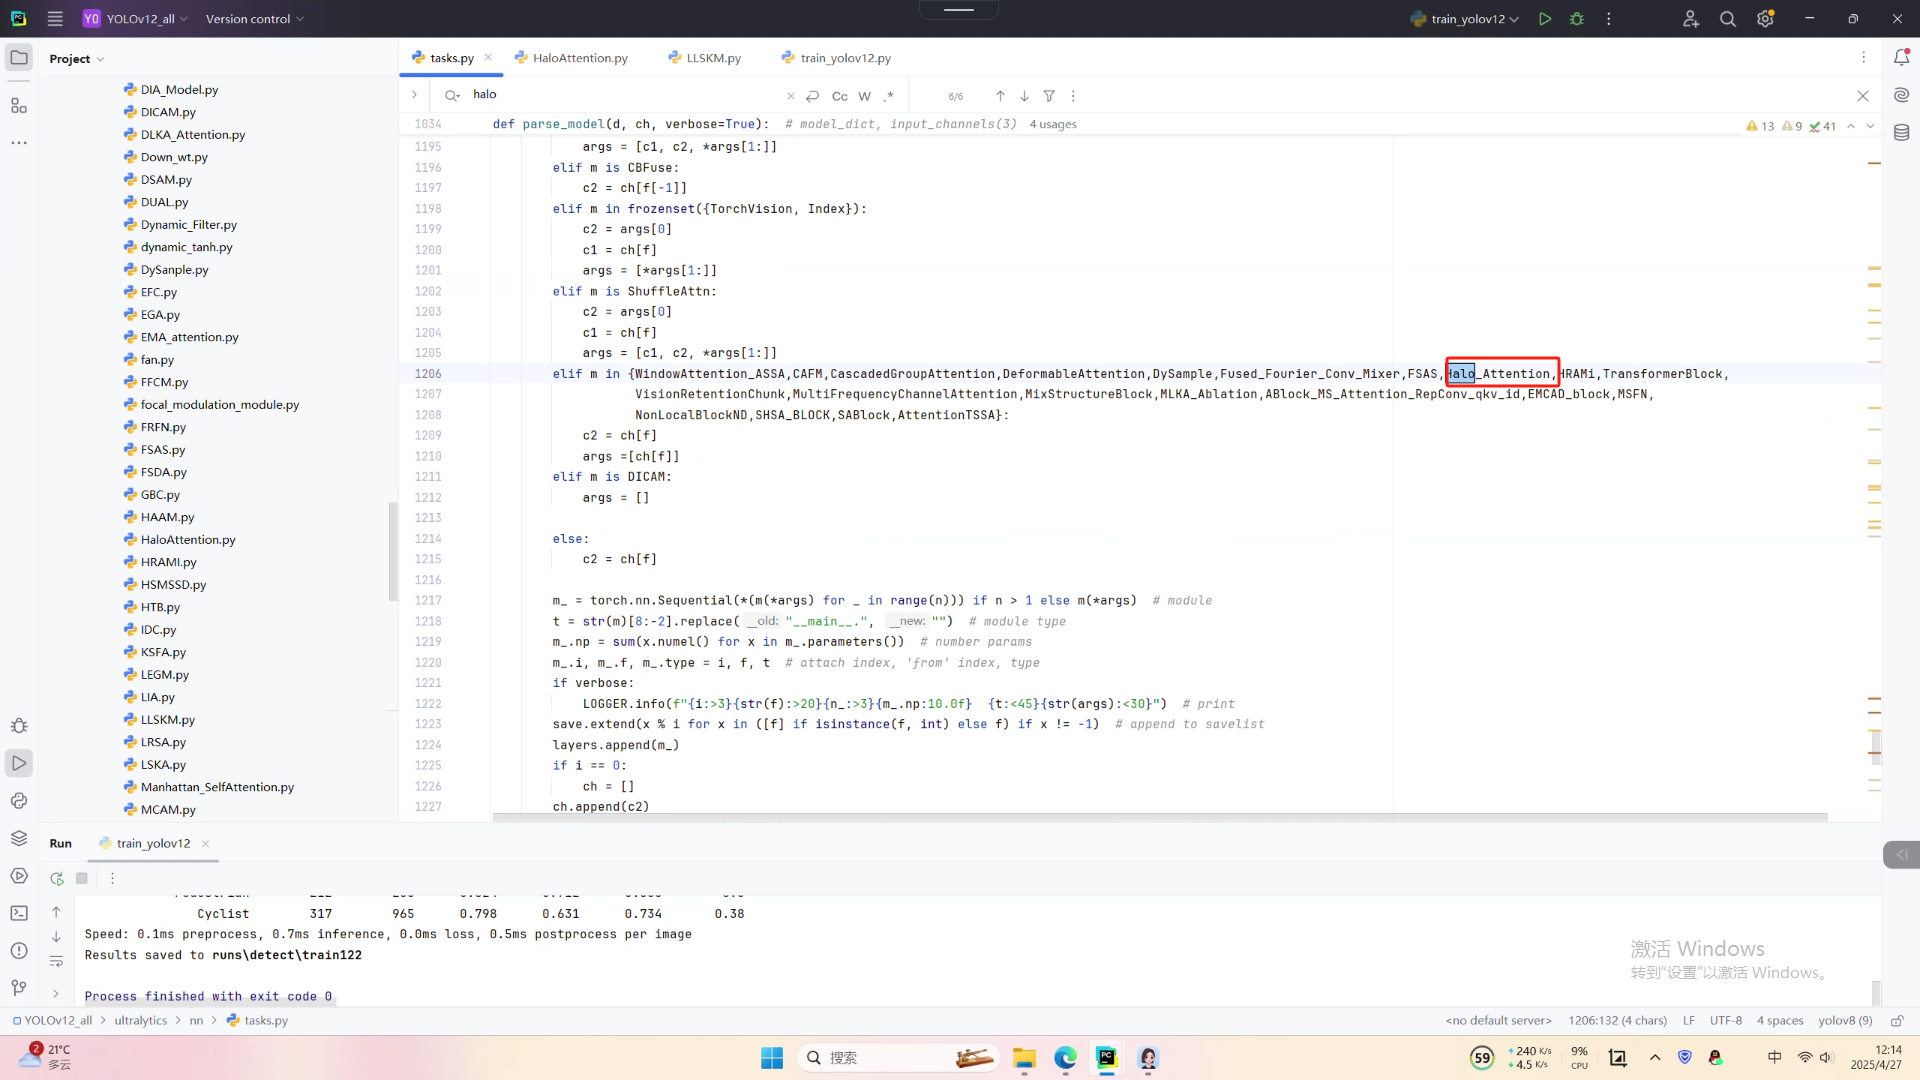Open Notifications bell icon on right sidebar
This screenshot has height=1080, width=1920.
1901,58
